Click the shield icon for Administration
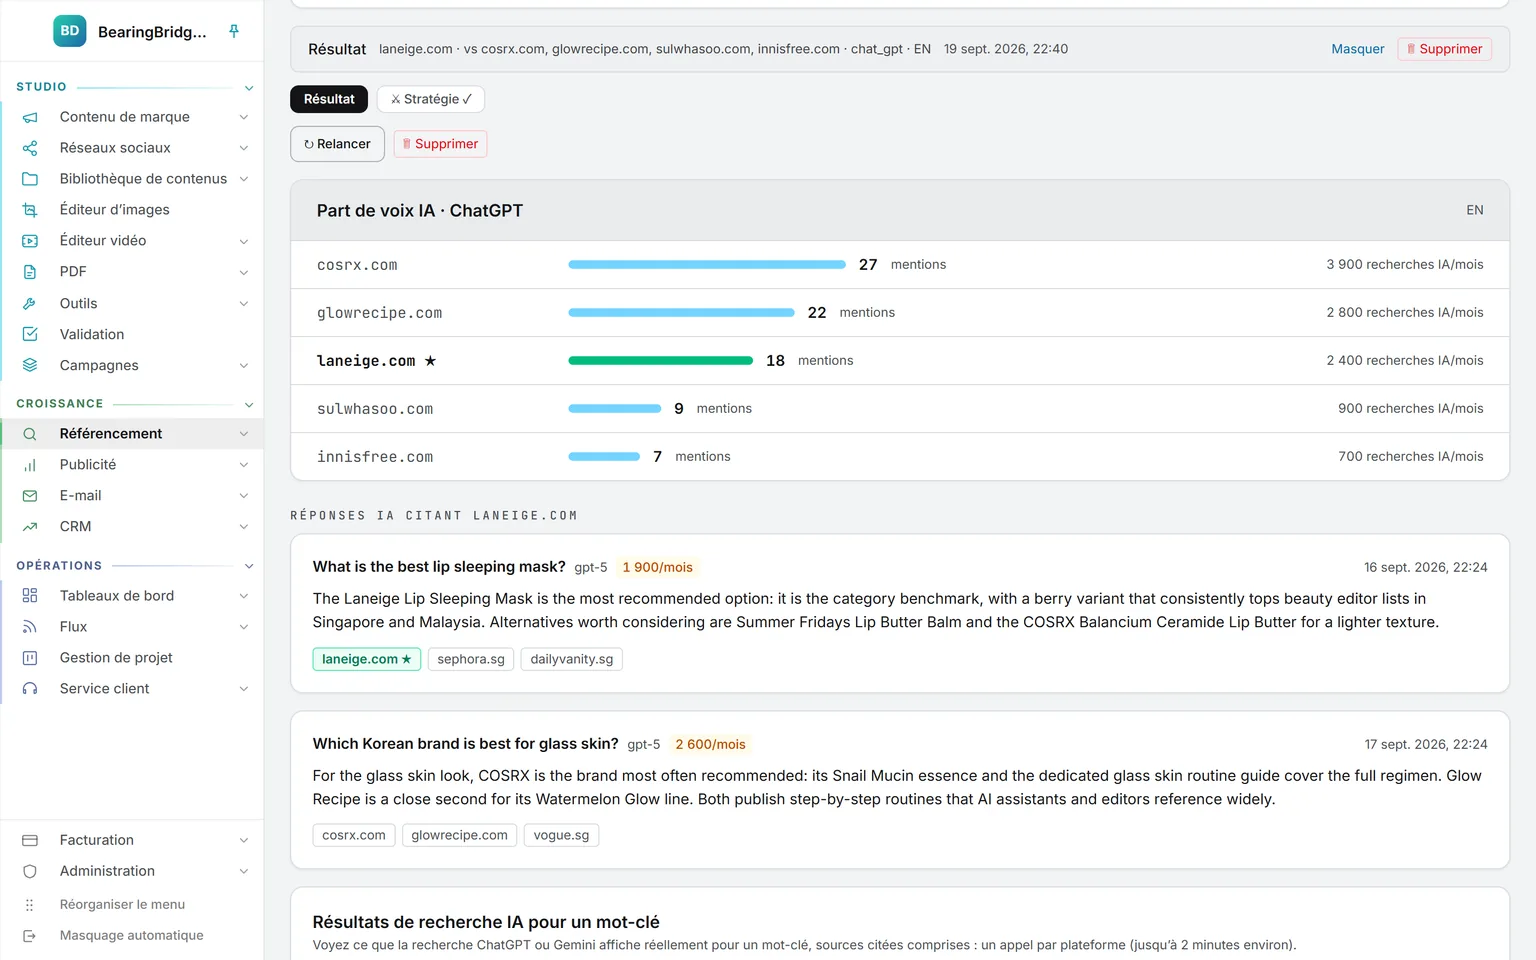This screenshot has height=960, width=1536. 30,872
